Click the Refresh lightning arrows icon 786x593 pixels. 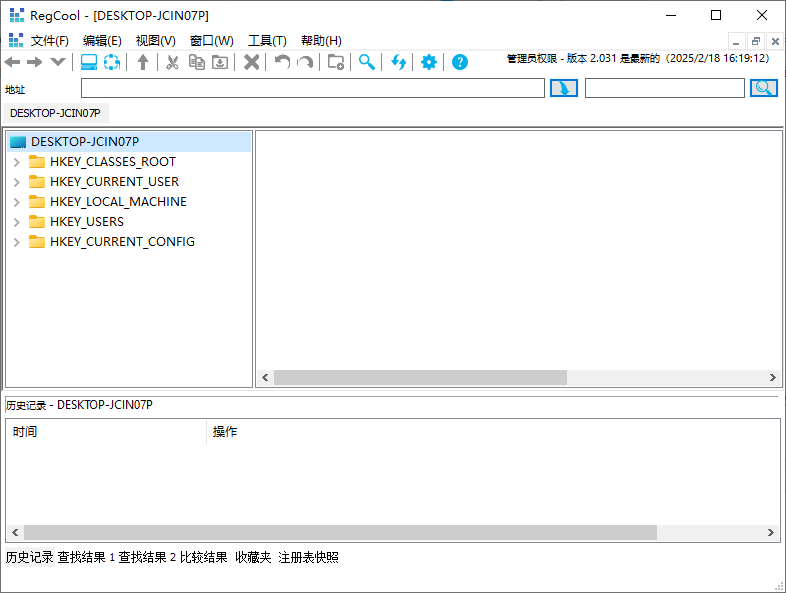[398, 62]
